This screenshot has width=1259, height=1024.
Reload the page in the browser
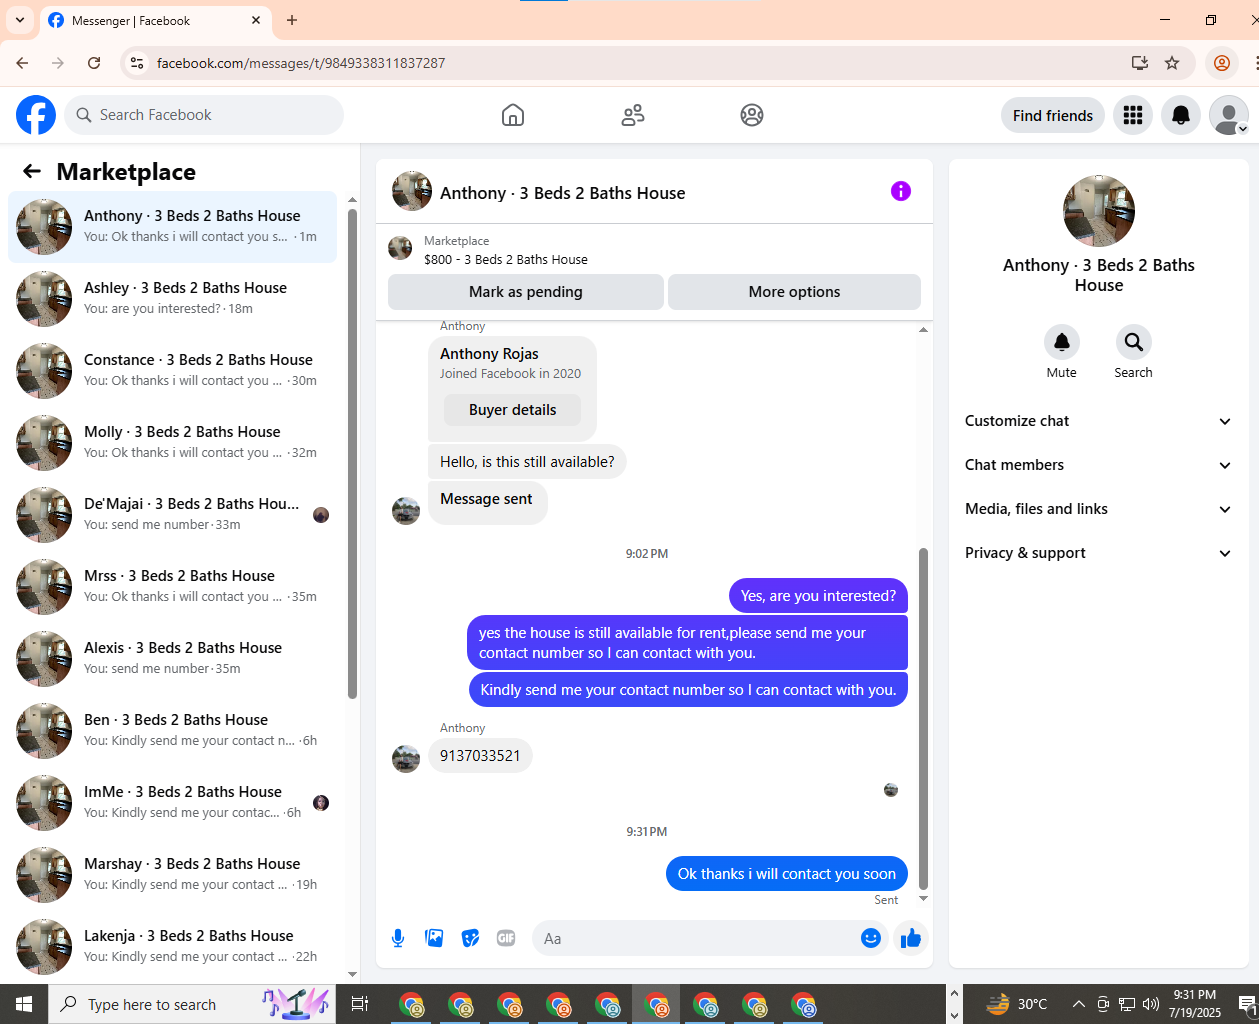pyautogui.click(x=94, y=63)
